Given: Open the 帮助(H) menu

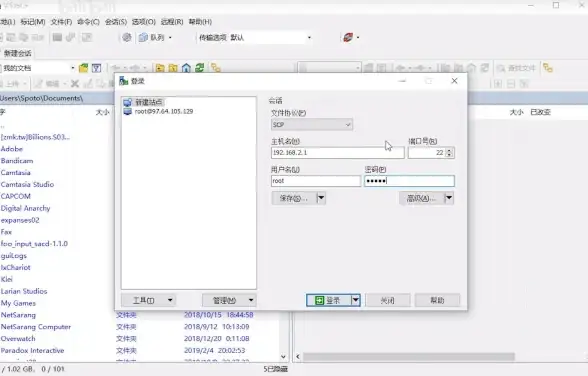Looking at the screenshot, I should click(x=200, y=22).
